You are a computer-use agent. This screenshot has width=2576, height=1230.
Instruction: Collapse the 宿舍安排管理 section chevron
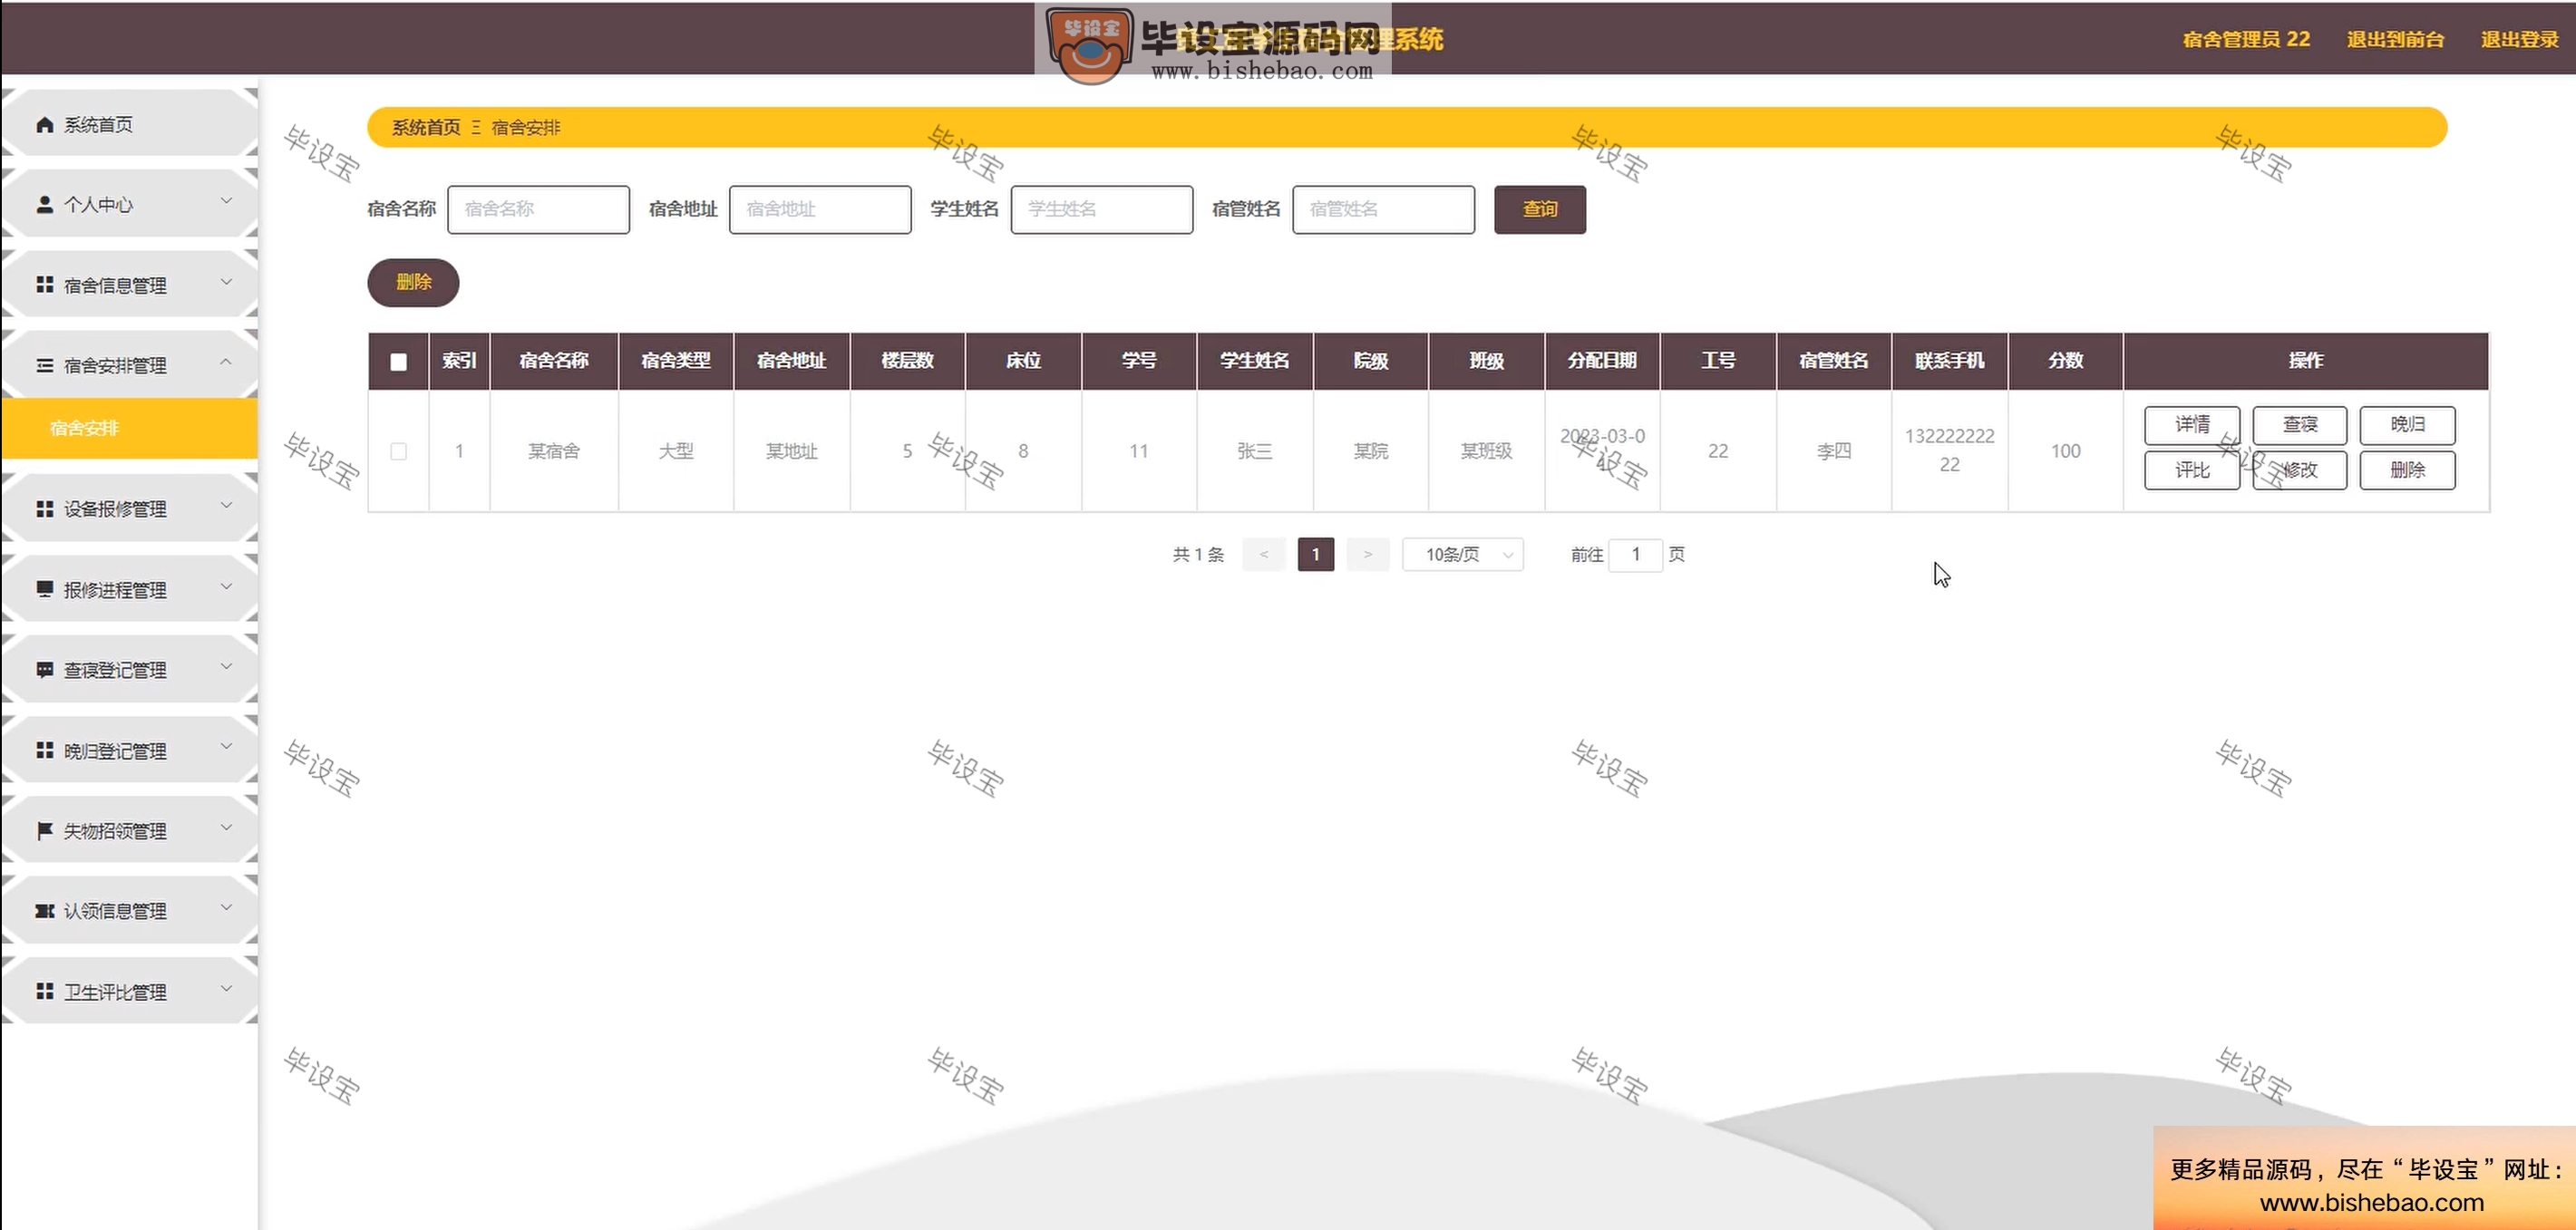226,361
